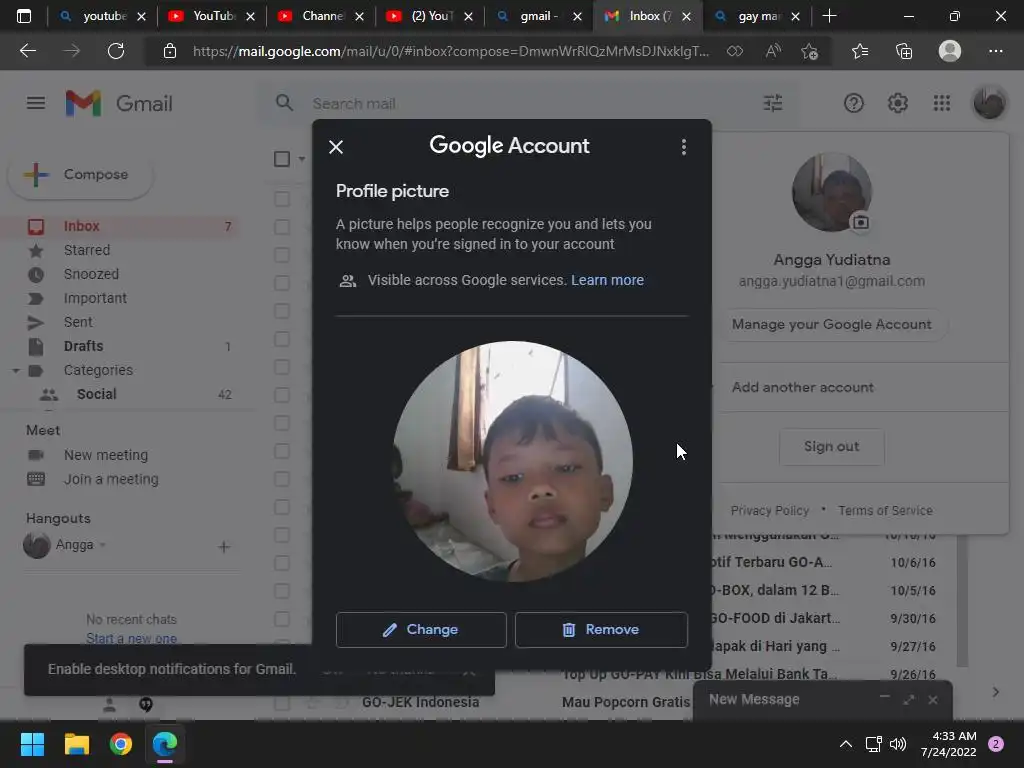
Task: Close the Google Account profile picture dialog
Action: click(x=336, y=147)
